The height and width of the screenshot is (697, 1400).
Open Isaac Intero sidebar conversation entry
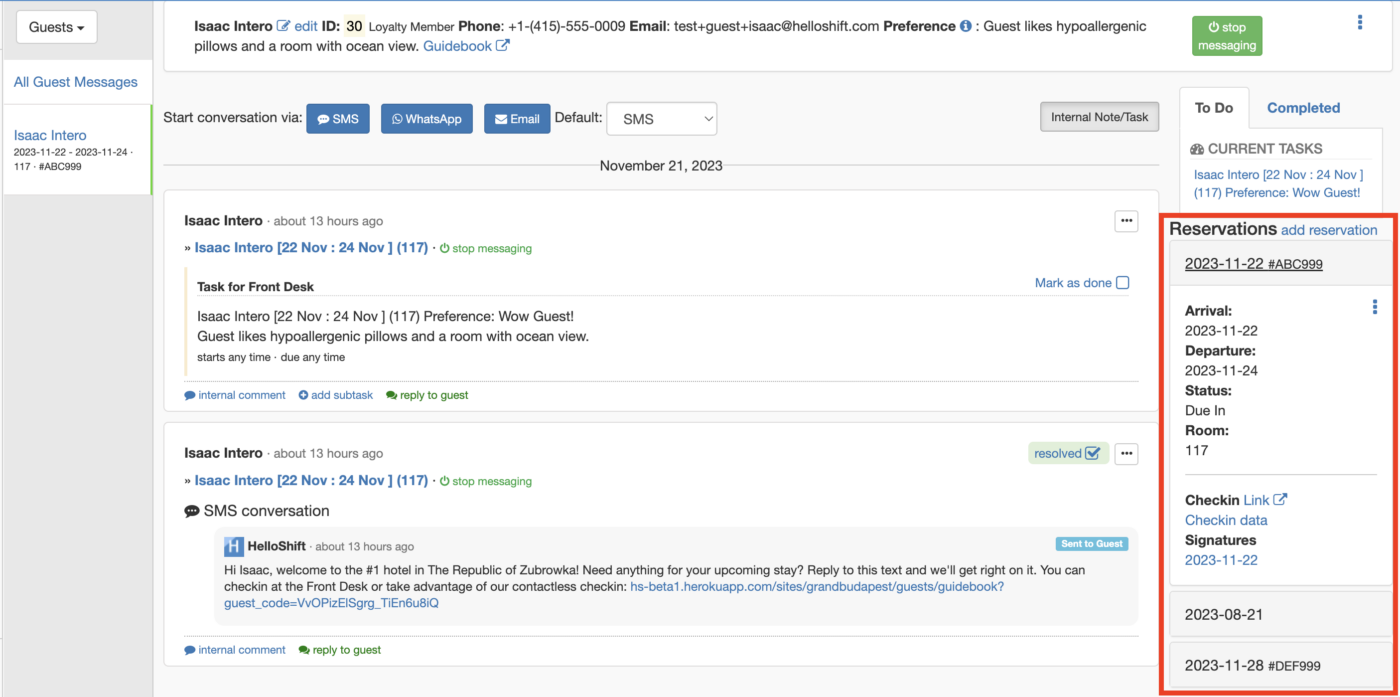[77, 150]
